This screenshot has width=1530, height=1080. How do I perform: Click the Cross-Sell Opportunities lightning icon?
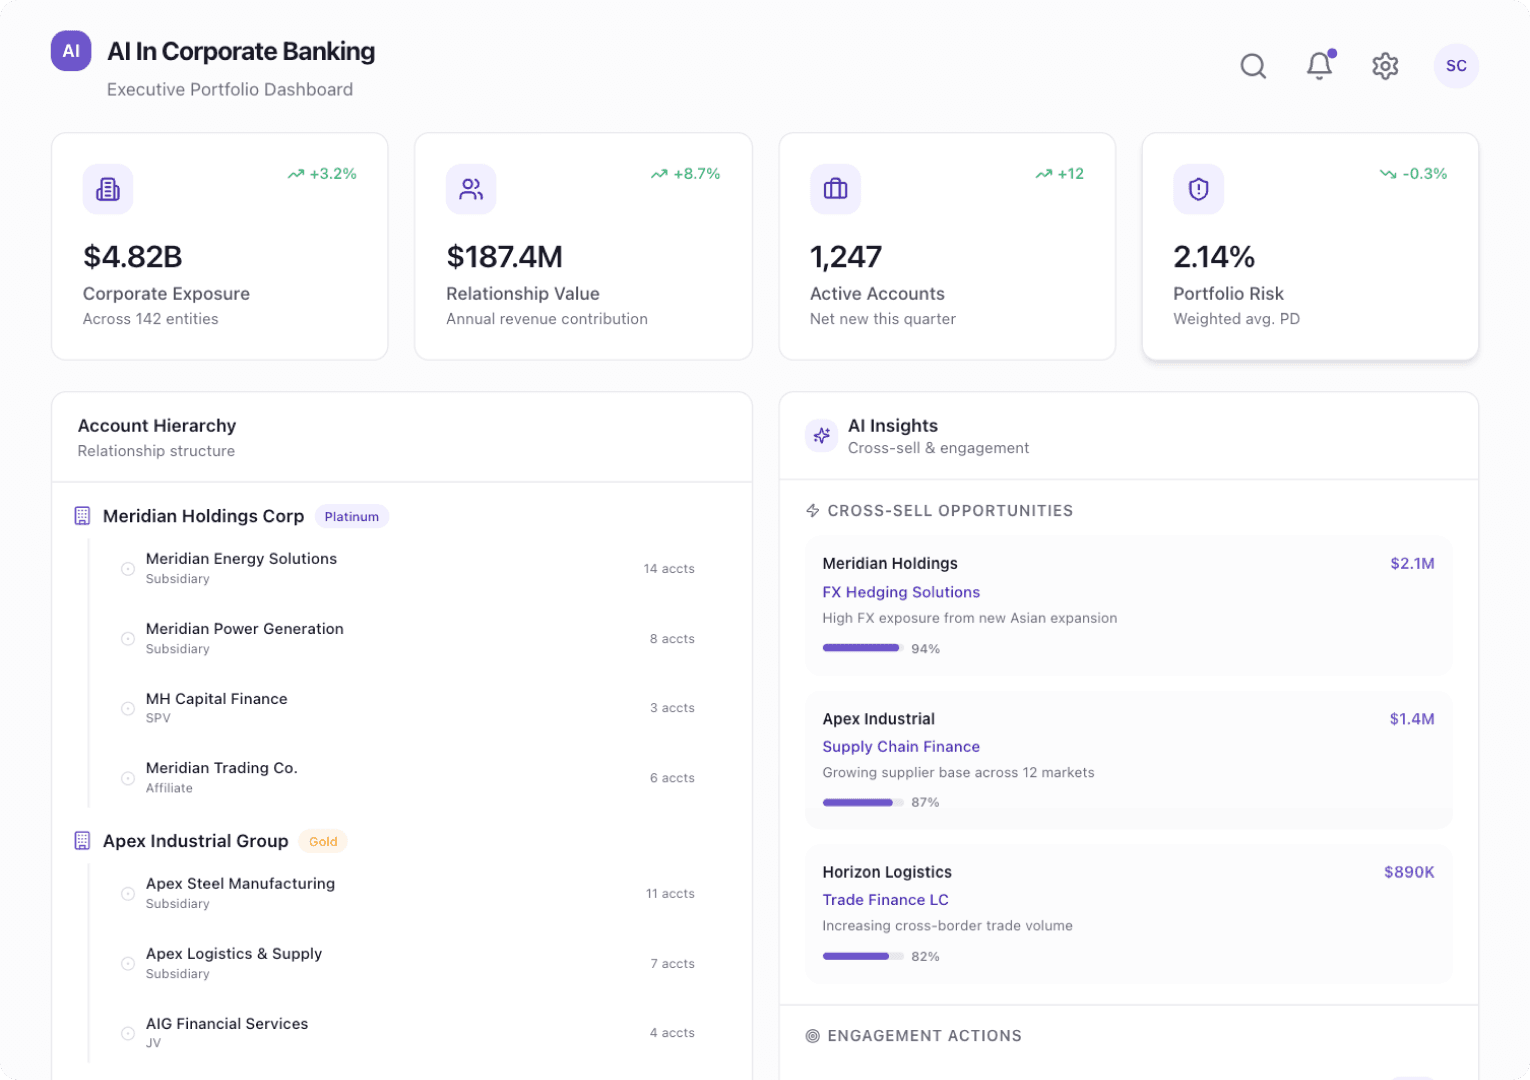(x=811, y=510)
